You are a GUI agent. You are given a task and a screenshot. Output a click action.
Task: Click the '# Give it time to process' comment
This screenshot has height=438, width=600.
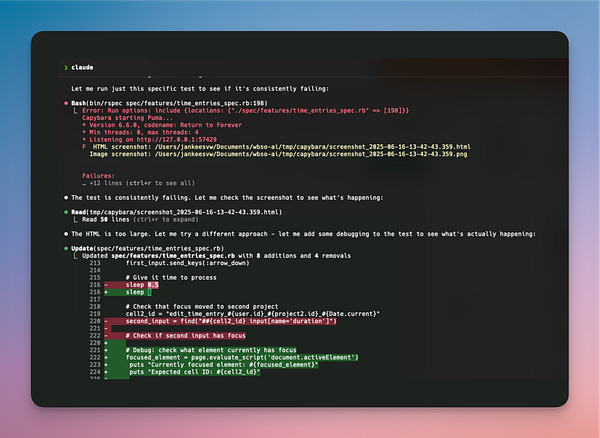[x=171, y=277]
